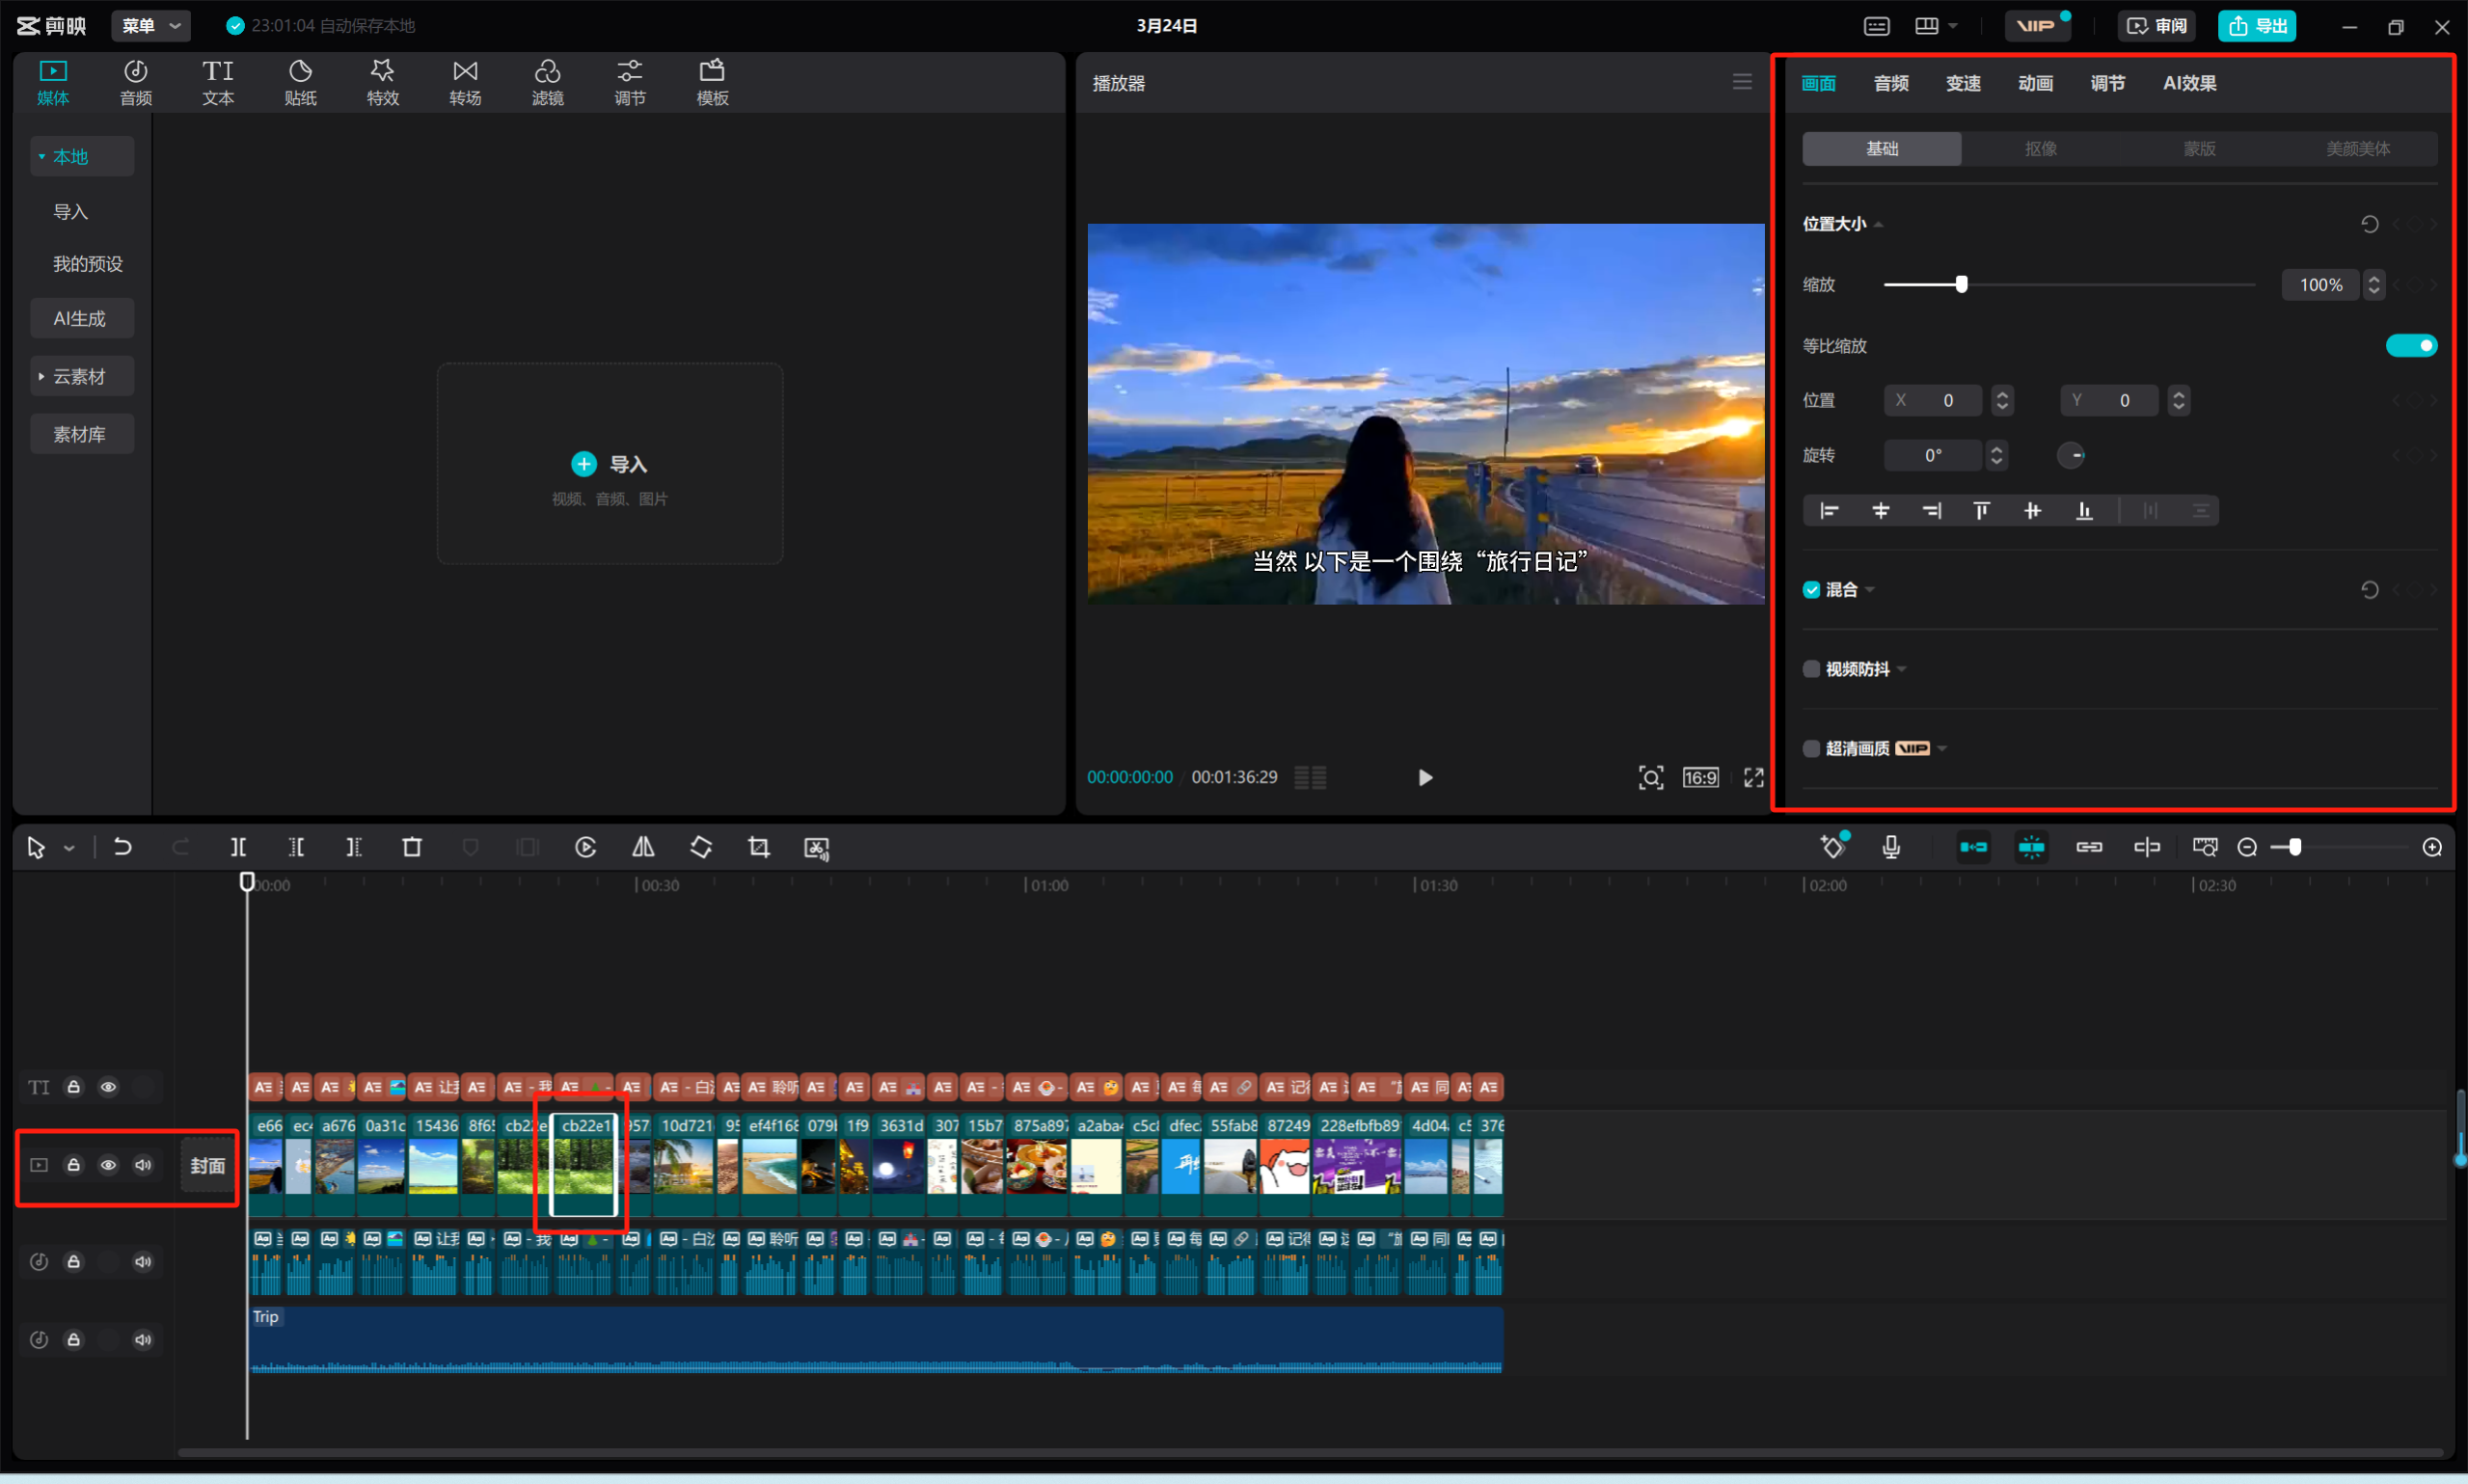Open the 贴纸 stickers panel
This screenshot has height=1484, width=2468.
300,82
